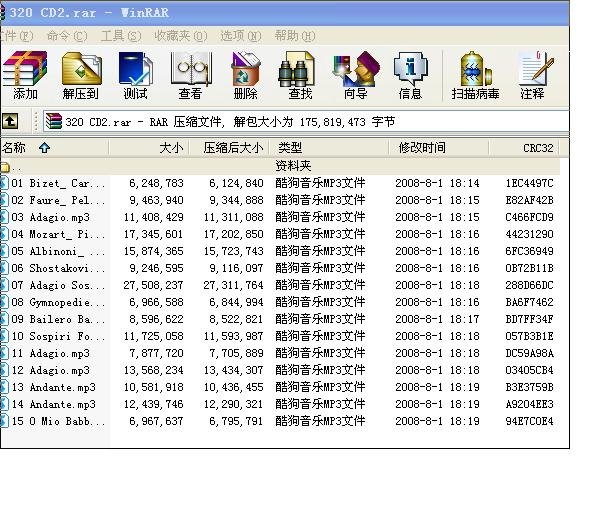Click the size value 27,508,237
Image resolution: width=590 pixels, height=512 pixels.
[x=153, y=285]
